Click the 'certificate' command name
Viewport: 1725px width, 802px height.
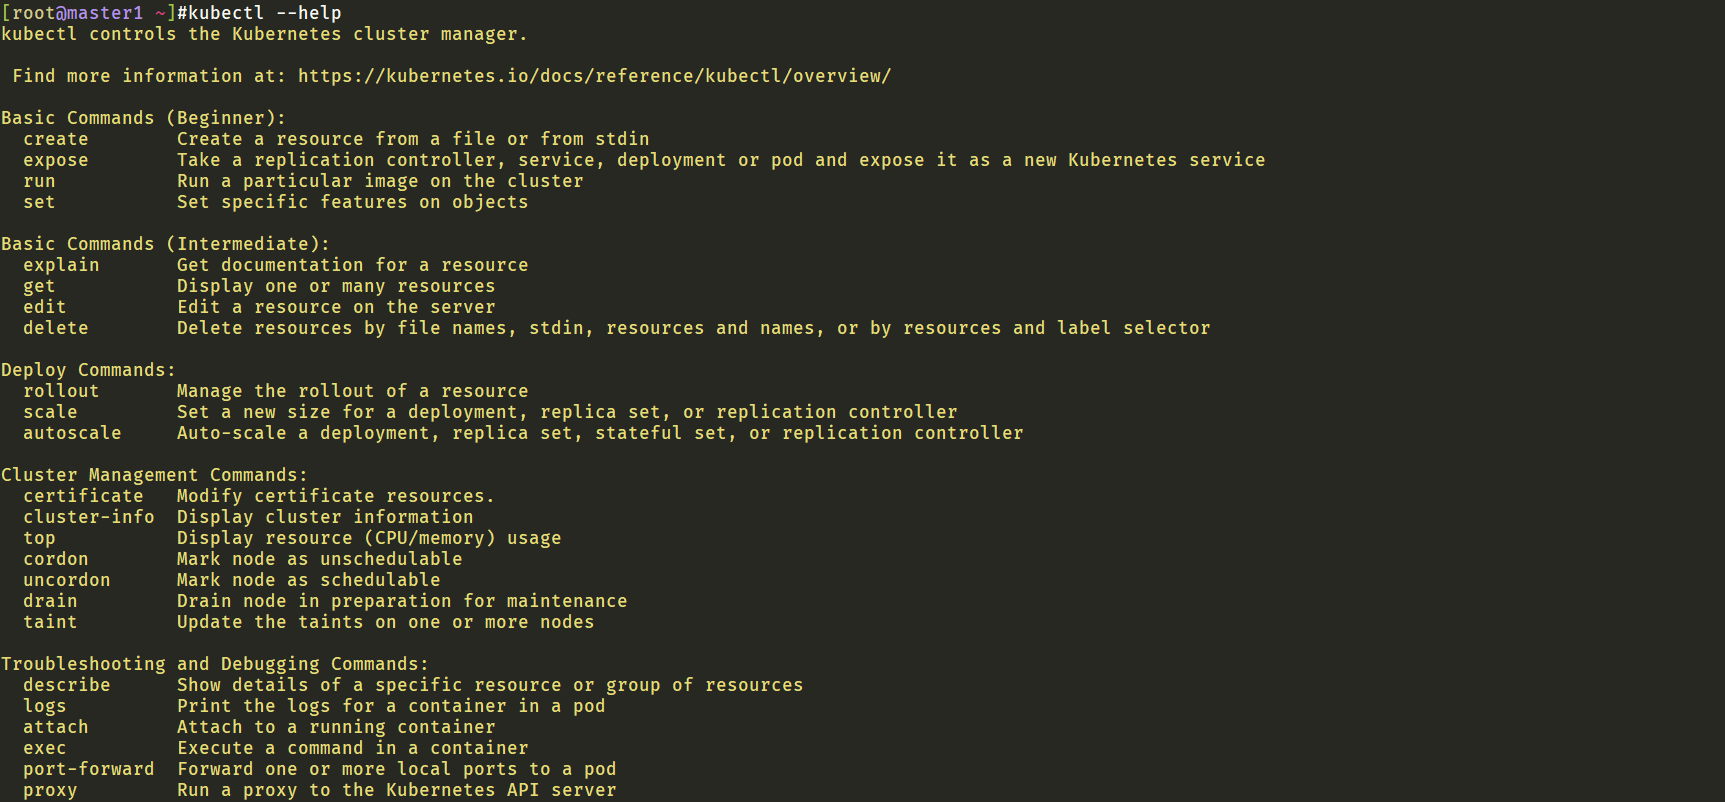coord(83,496)
